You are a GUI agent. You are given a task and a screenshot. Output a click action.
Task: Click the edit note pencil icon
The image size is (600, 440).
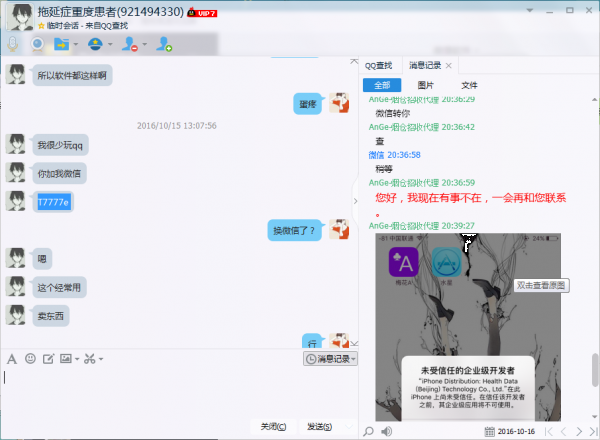click(x=48, y=359)
